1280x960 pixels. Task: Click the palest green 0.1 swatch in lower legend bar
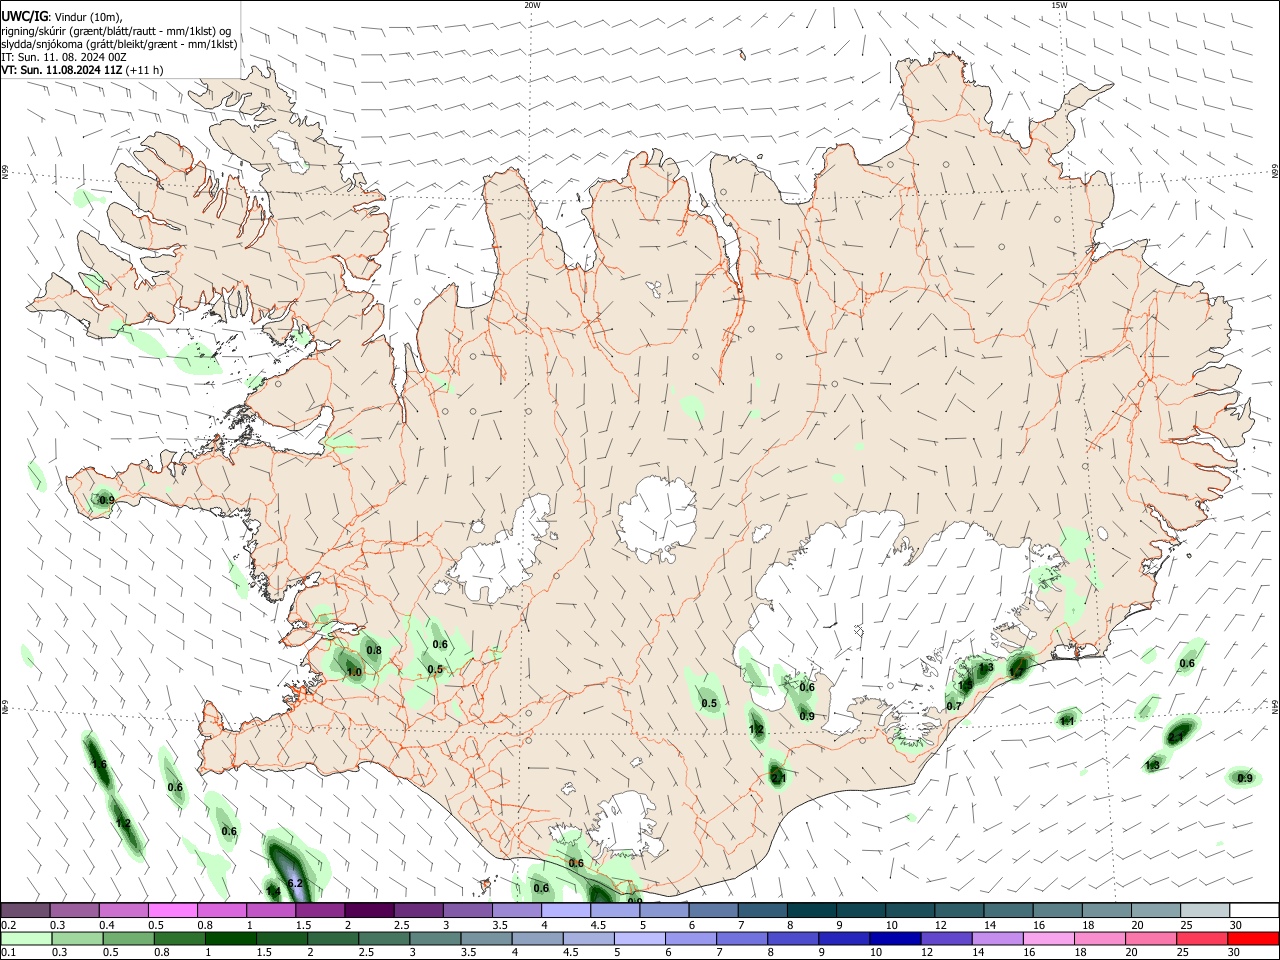[x=28, y=939]
